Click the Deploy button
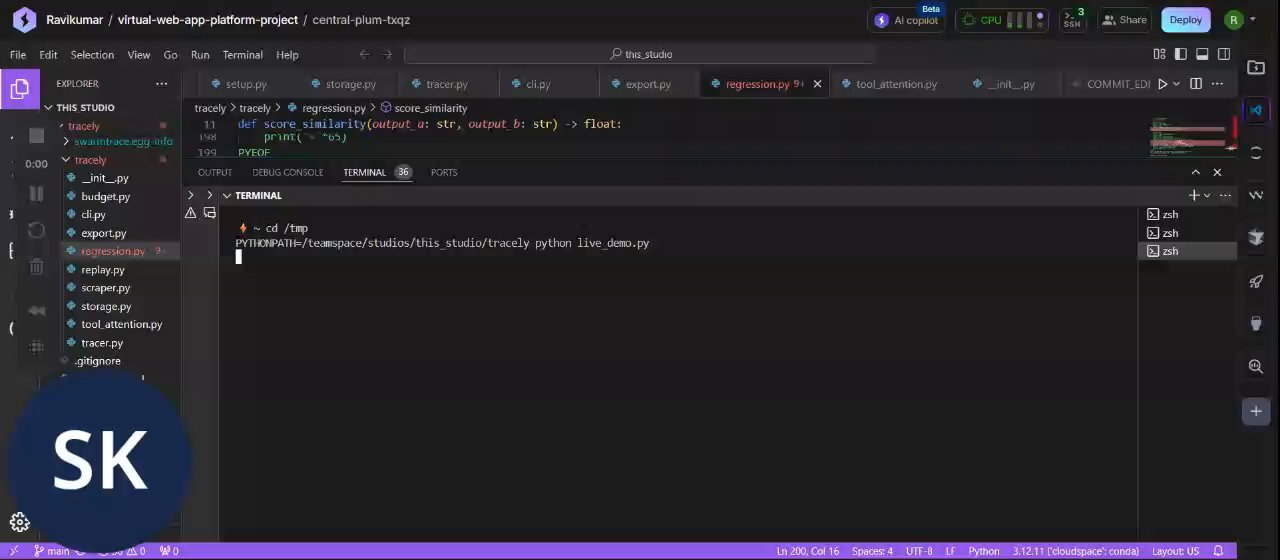 (x=1185, y=20)
